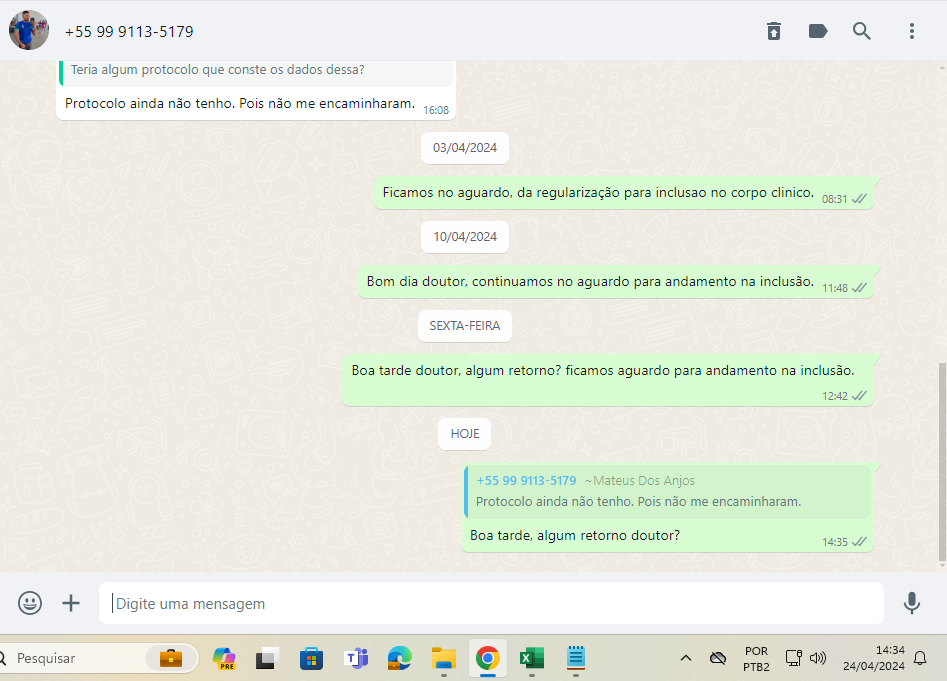Viewport: 947px width, 681px height.
Task: Click quoted text 'Teria algum protocolo que conste'
Action: pos(217,69)
